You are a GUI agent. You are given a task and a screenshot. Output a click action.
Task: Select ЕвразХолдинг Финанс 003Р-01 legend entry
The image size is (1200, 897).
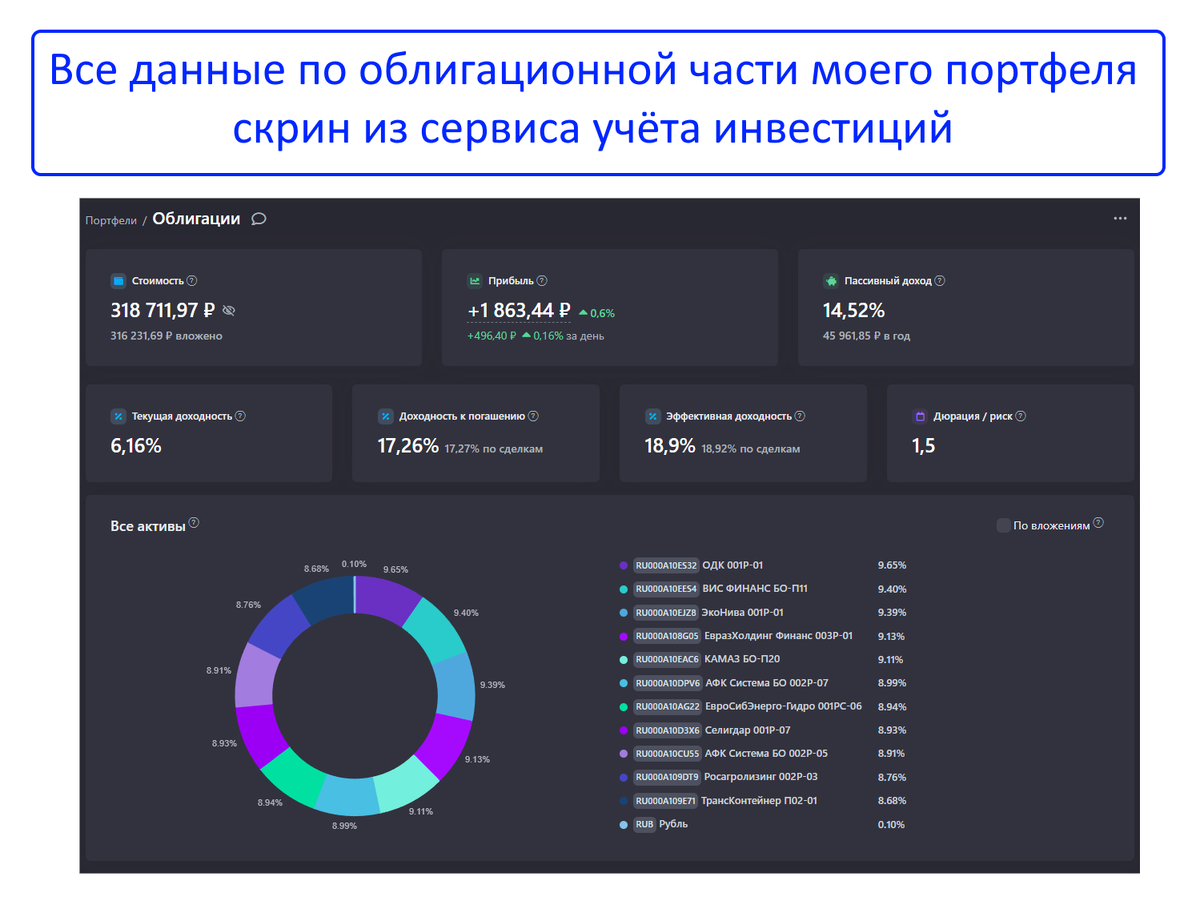pyautogui.click(x=778, y=636)
